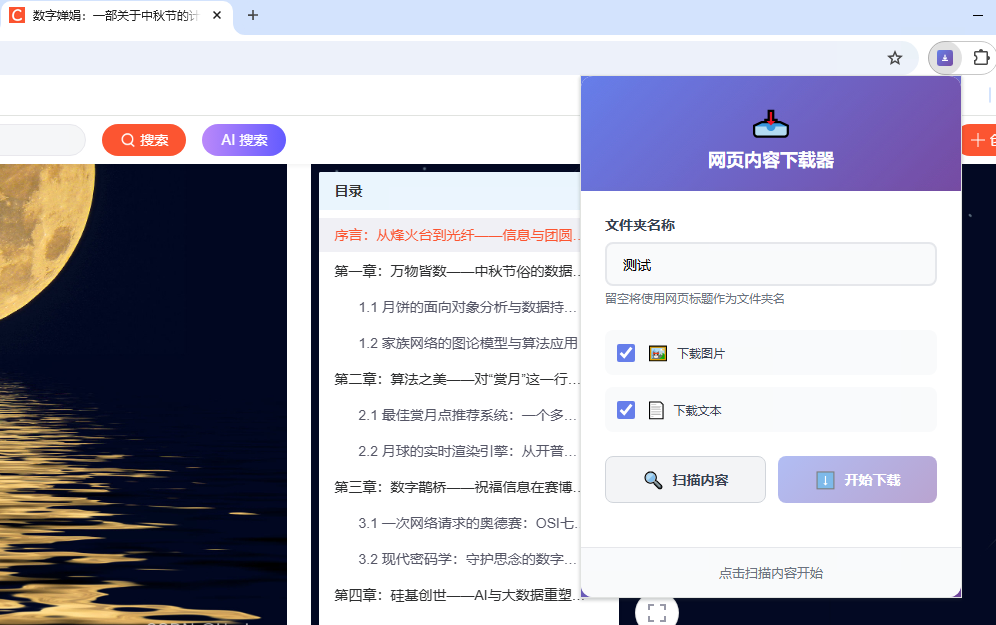996x625 pixels.
Task: Click the web content downloader extension icon
Action: (x=945, y=58)
